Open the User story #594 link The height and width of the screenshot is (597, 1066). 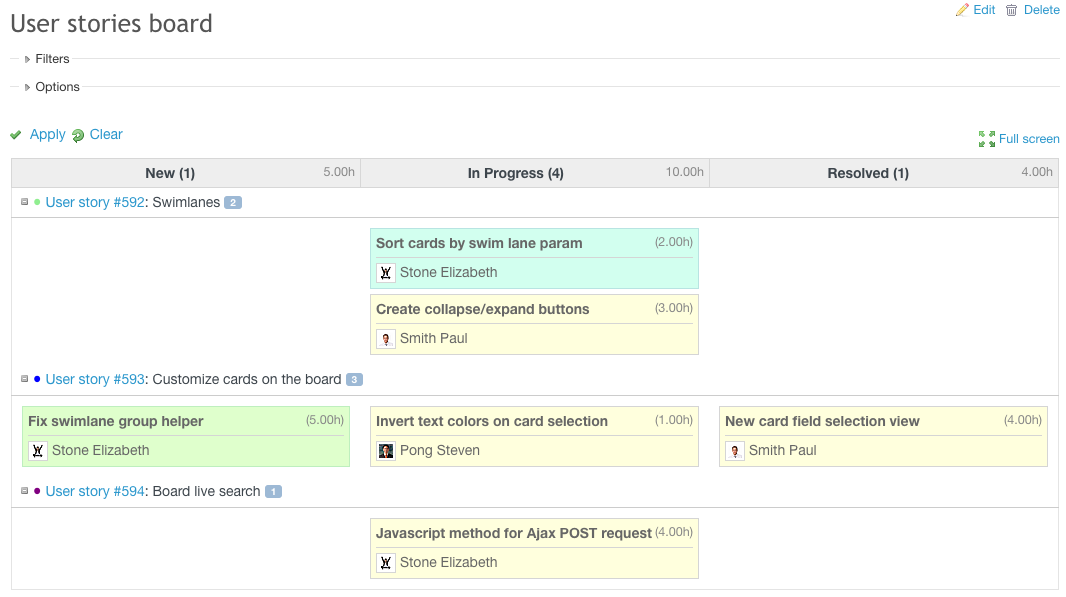(94, 491)
